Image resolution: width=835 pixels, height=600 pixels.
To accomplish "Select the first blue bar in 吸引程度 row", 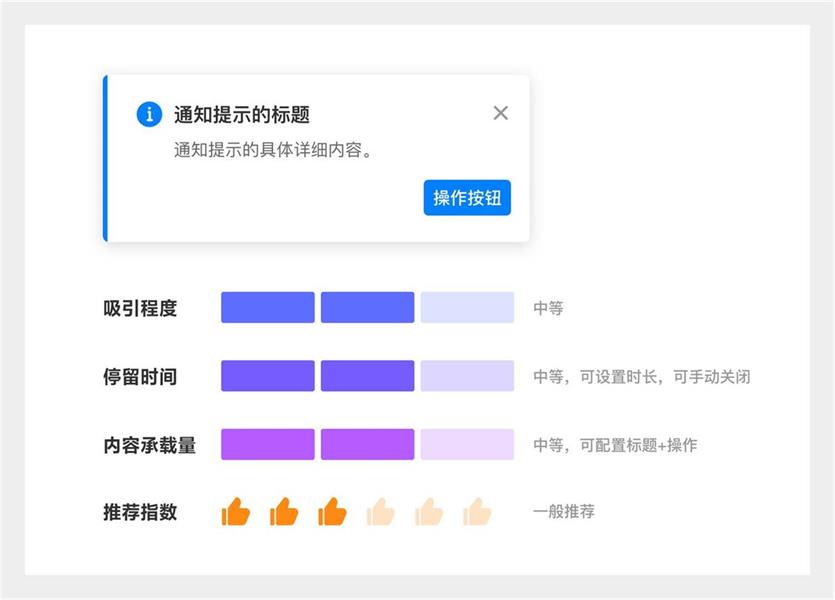I will [x=267, y=308].
